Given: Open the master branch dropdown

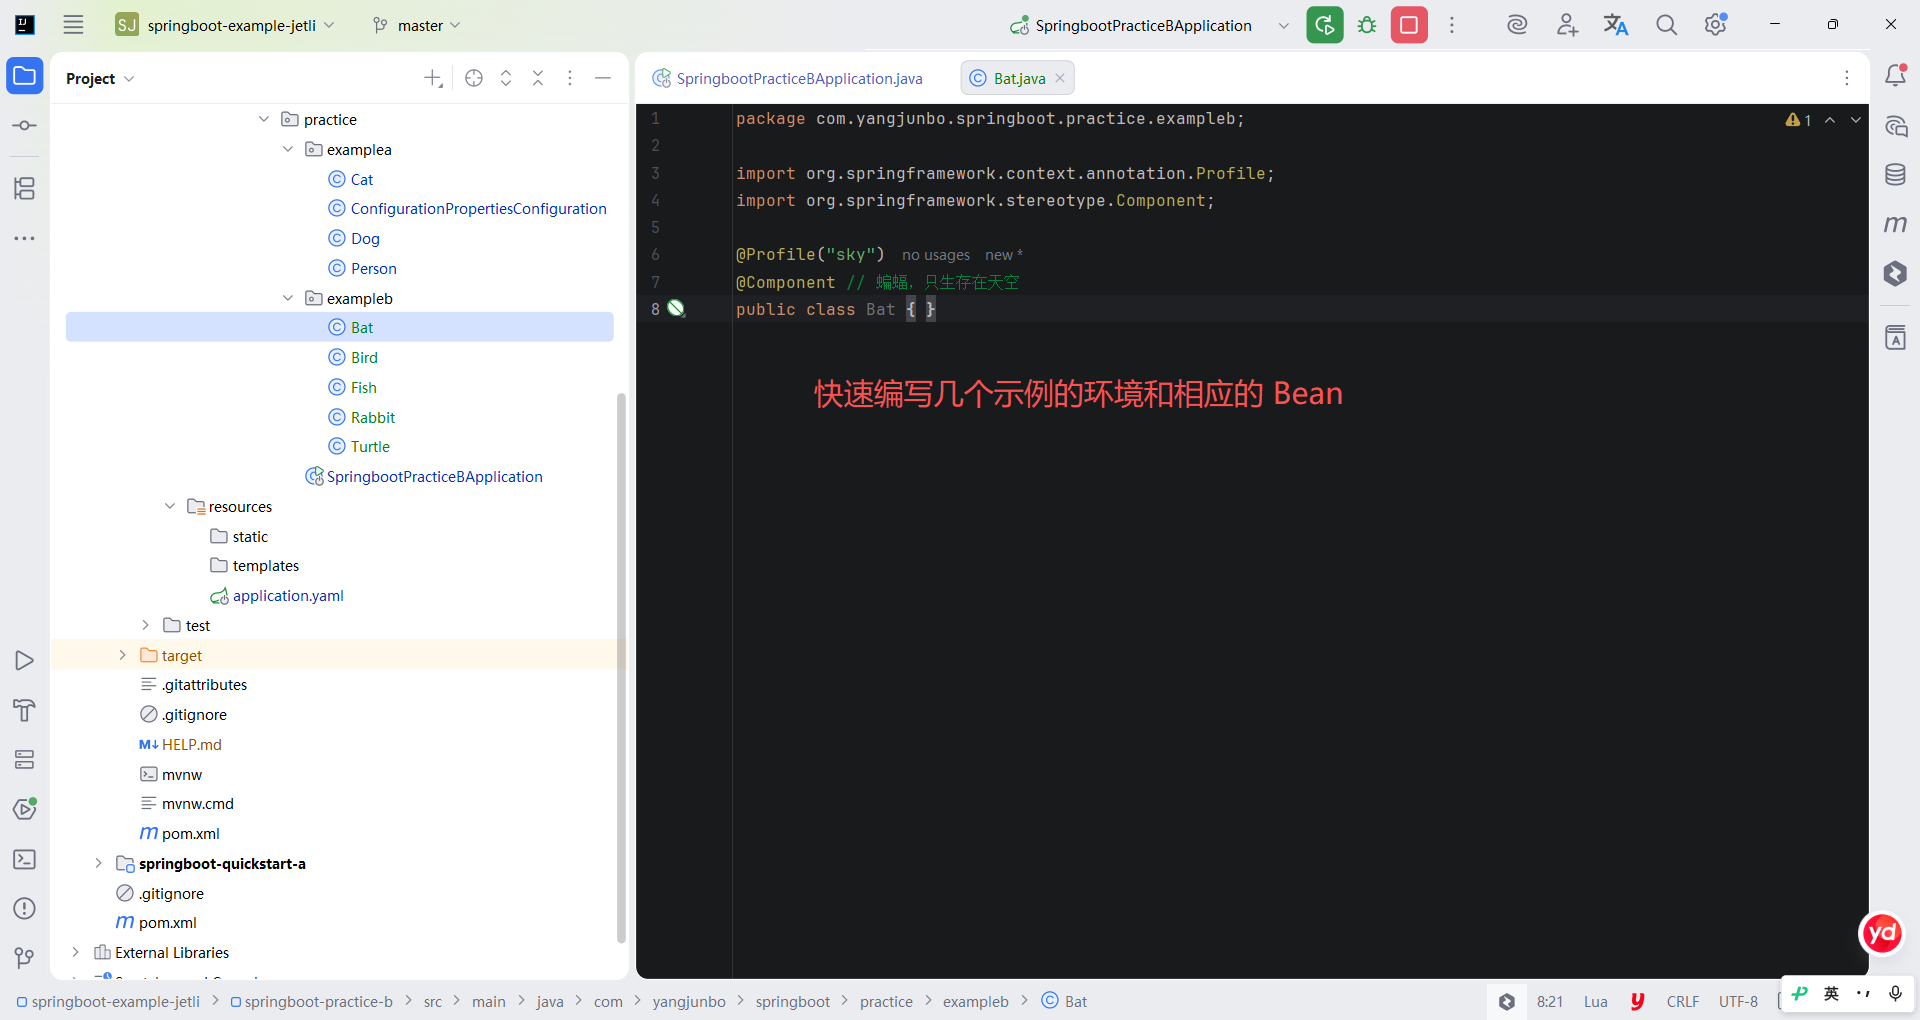Looking at the screenshot, I should point(416,25).
